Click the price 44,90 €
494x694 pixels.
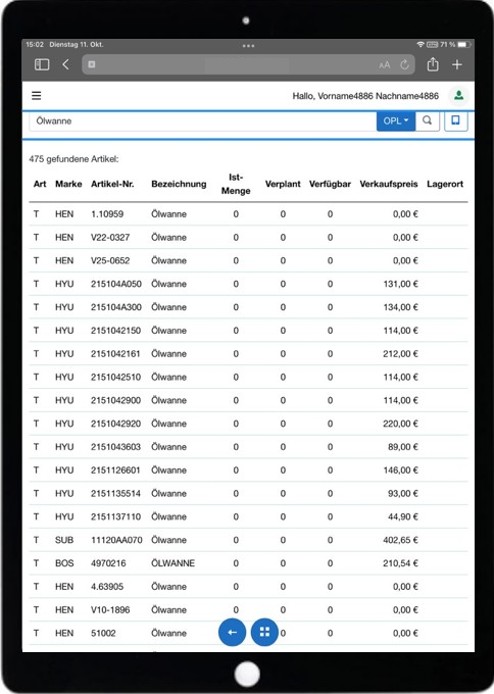[x=403, y=517]
